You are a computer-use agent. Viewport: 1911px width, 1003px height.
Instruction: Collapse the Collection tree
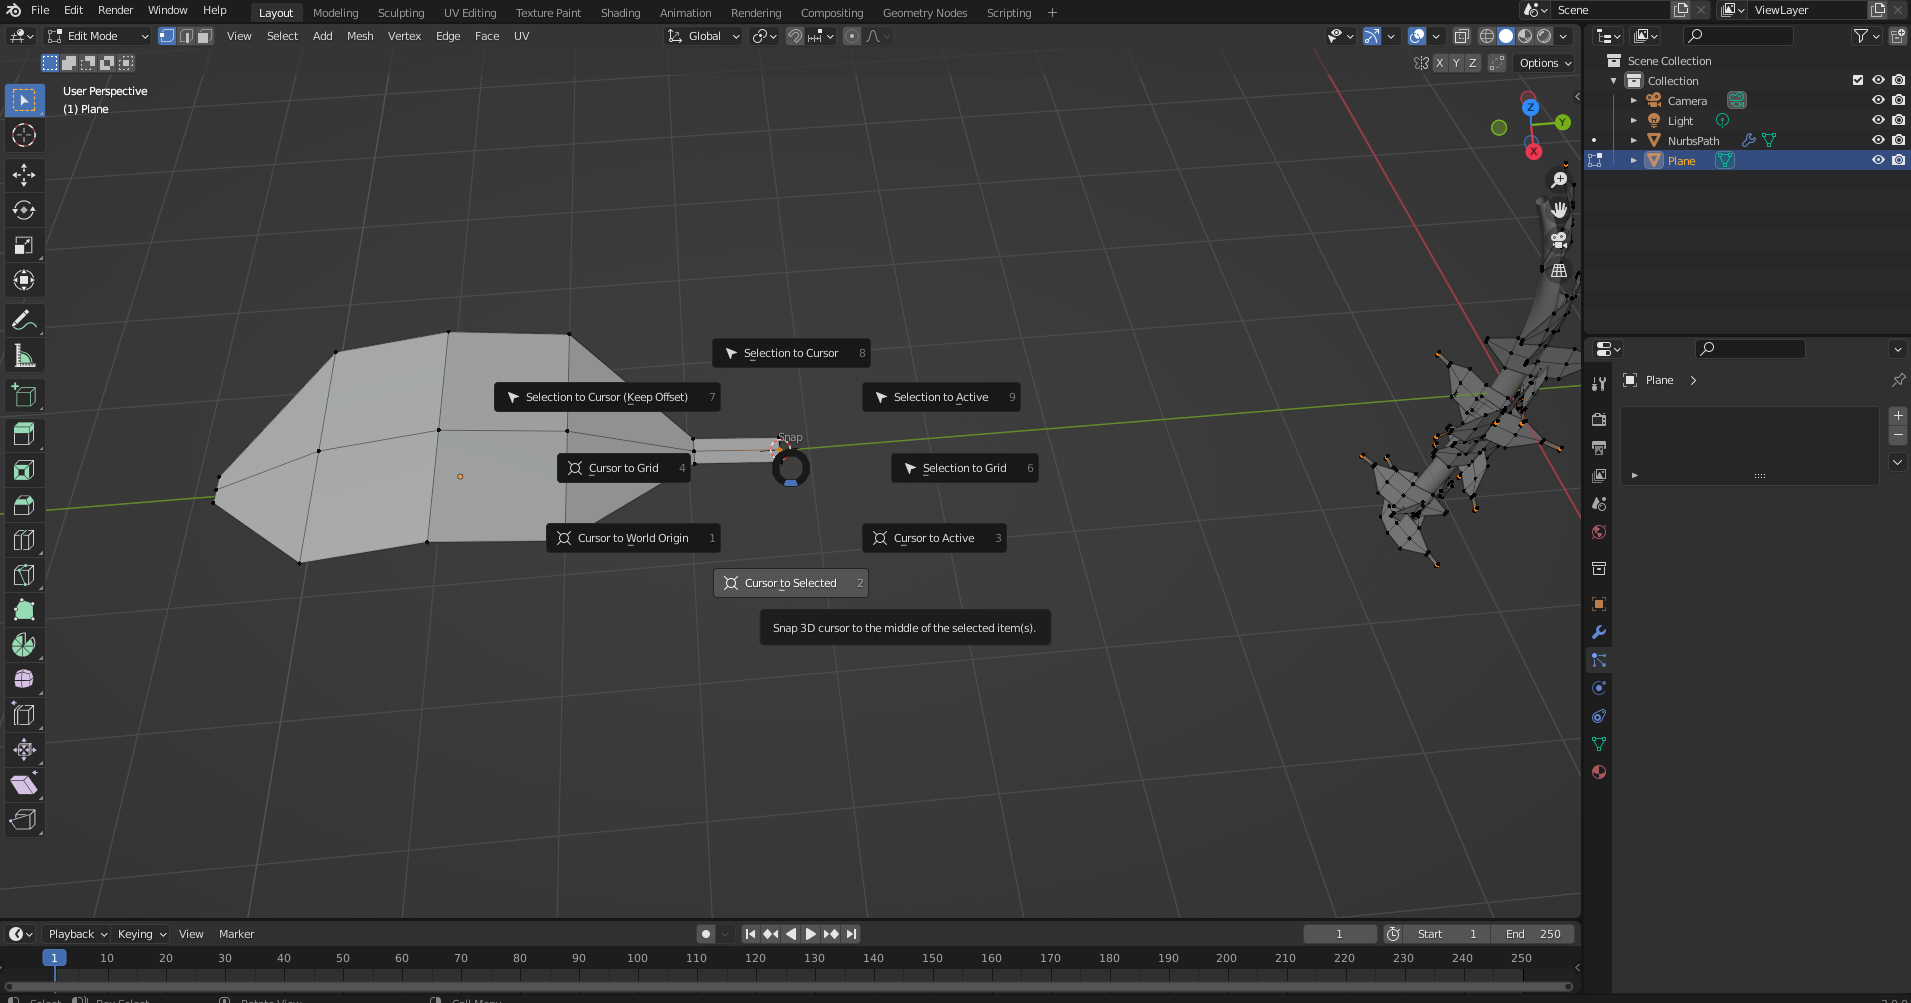pos(1613,81)
